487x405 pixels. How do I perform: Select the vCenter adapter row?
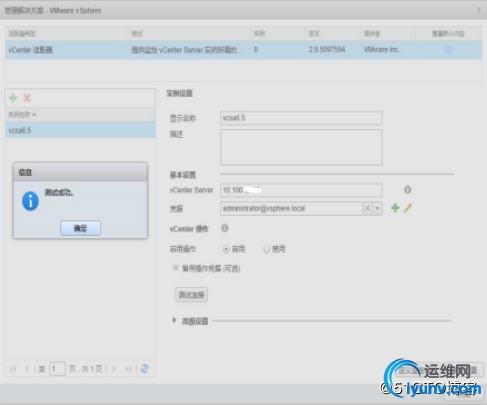[x=243, y=50]
